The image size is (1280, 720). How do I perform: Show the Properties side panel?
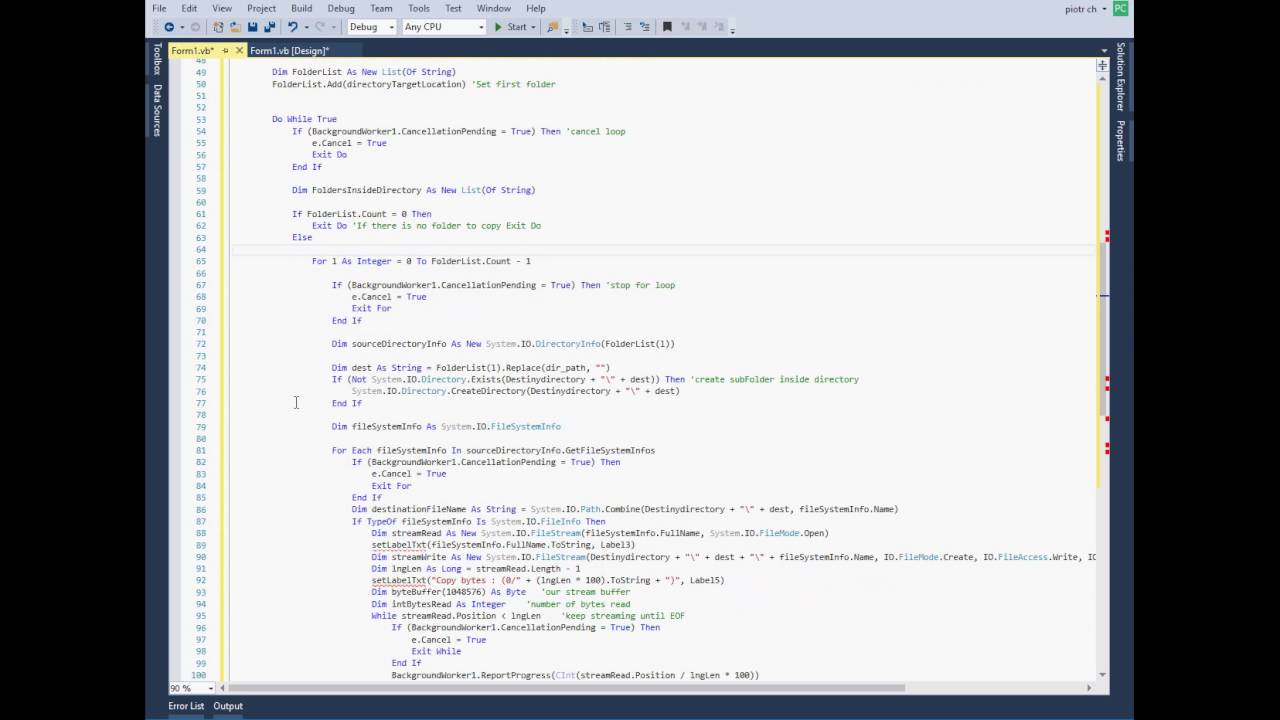click(1120, 140)
